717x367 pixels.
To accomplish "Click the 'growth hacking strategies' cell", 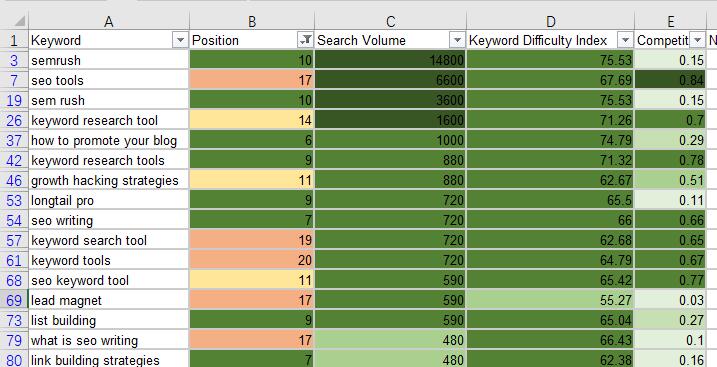I will (109, 181).
